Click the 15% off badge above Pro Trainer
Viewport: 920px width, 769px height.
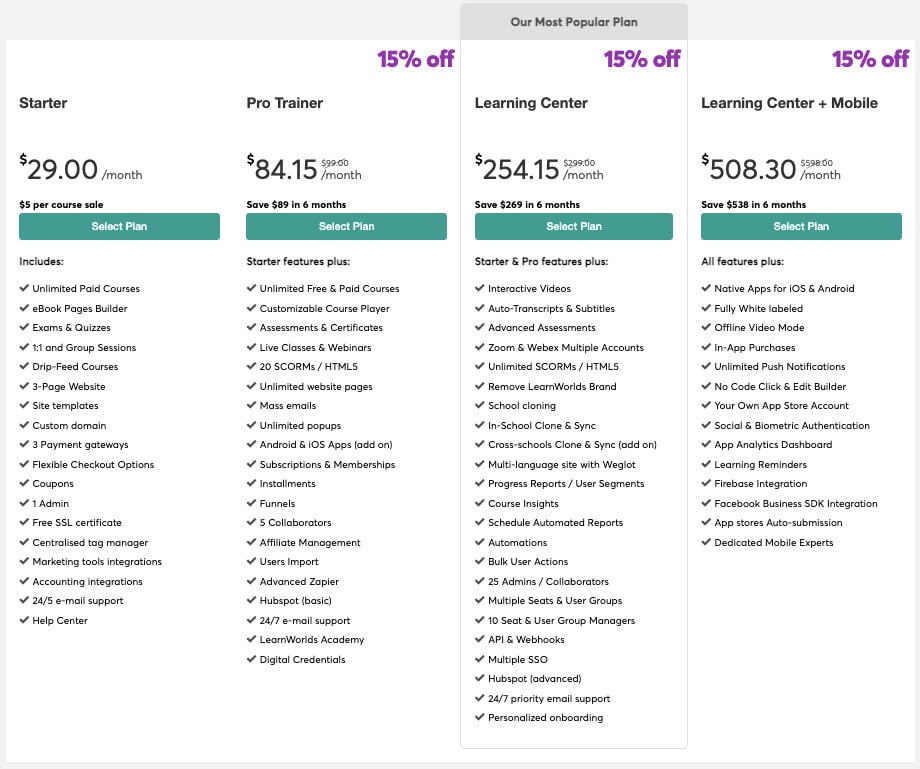415,60
